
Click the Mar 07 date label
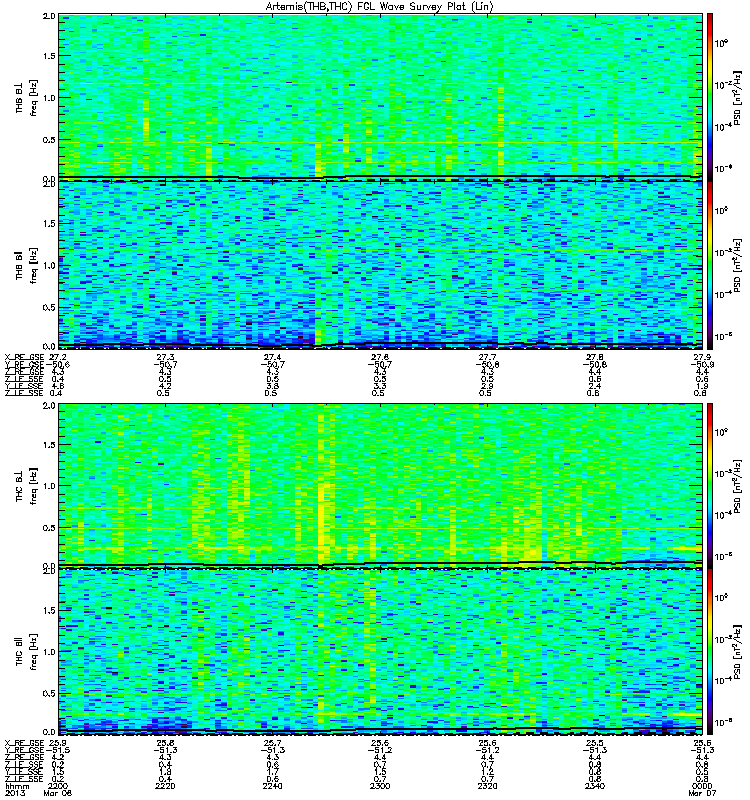702,793
